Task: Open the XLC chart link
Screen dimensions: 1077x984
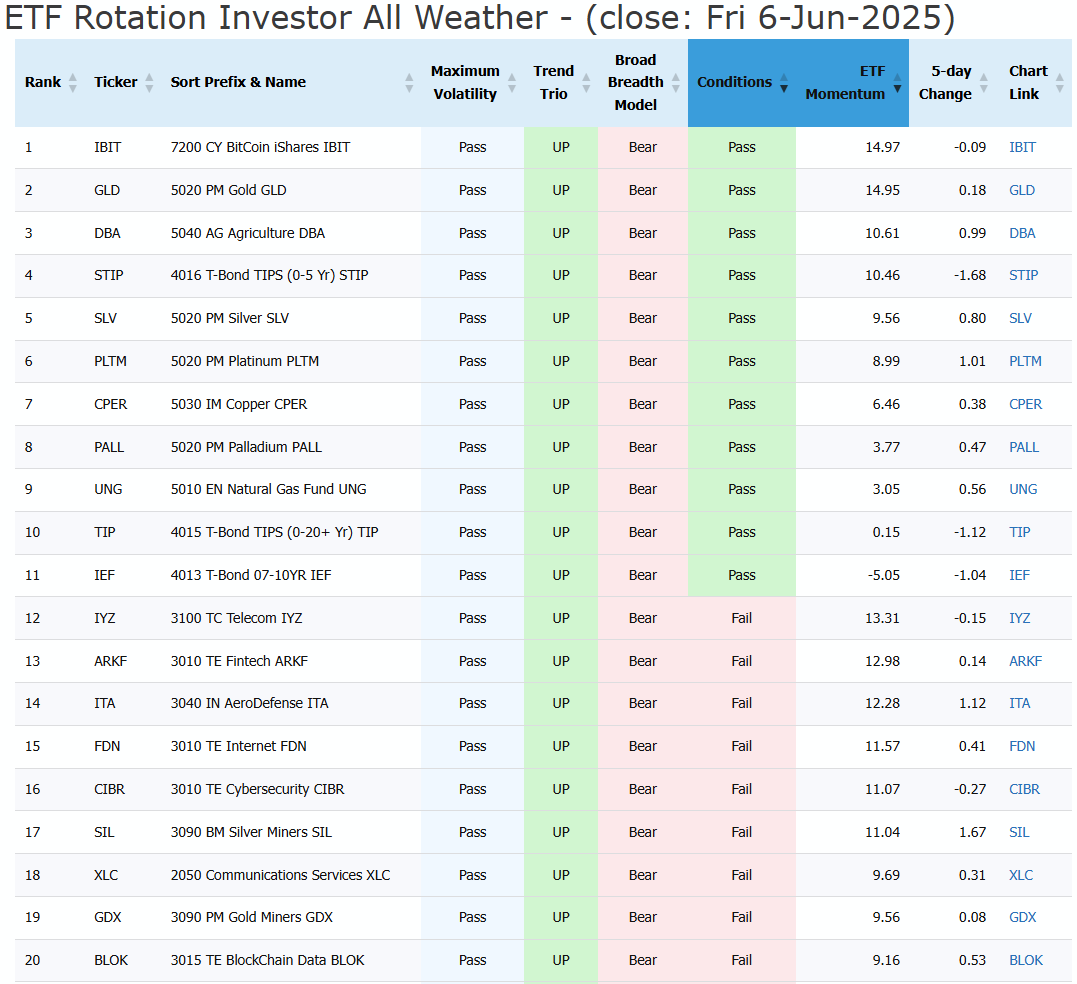Action: 1021,875
